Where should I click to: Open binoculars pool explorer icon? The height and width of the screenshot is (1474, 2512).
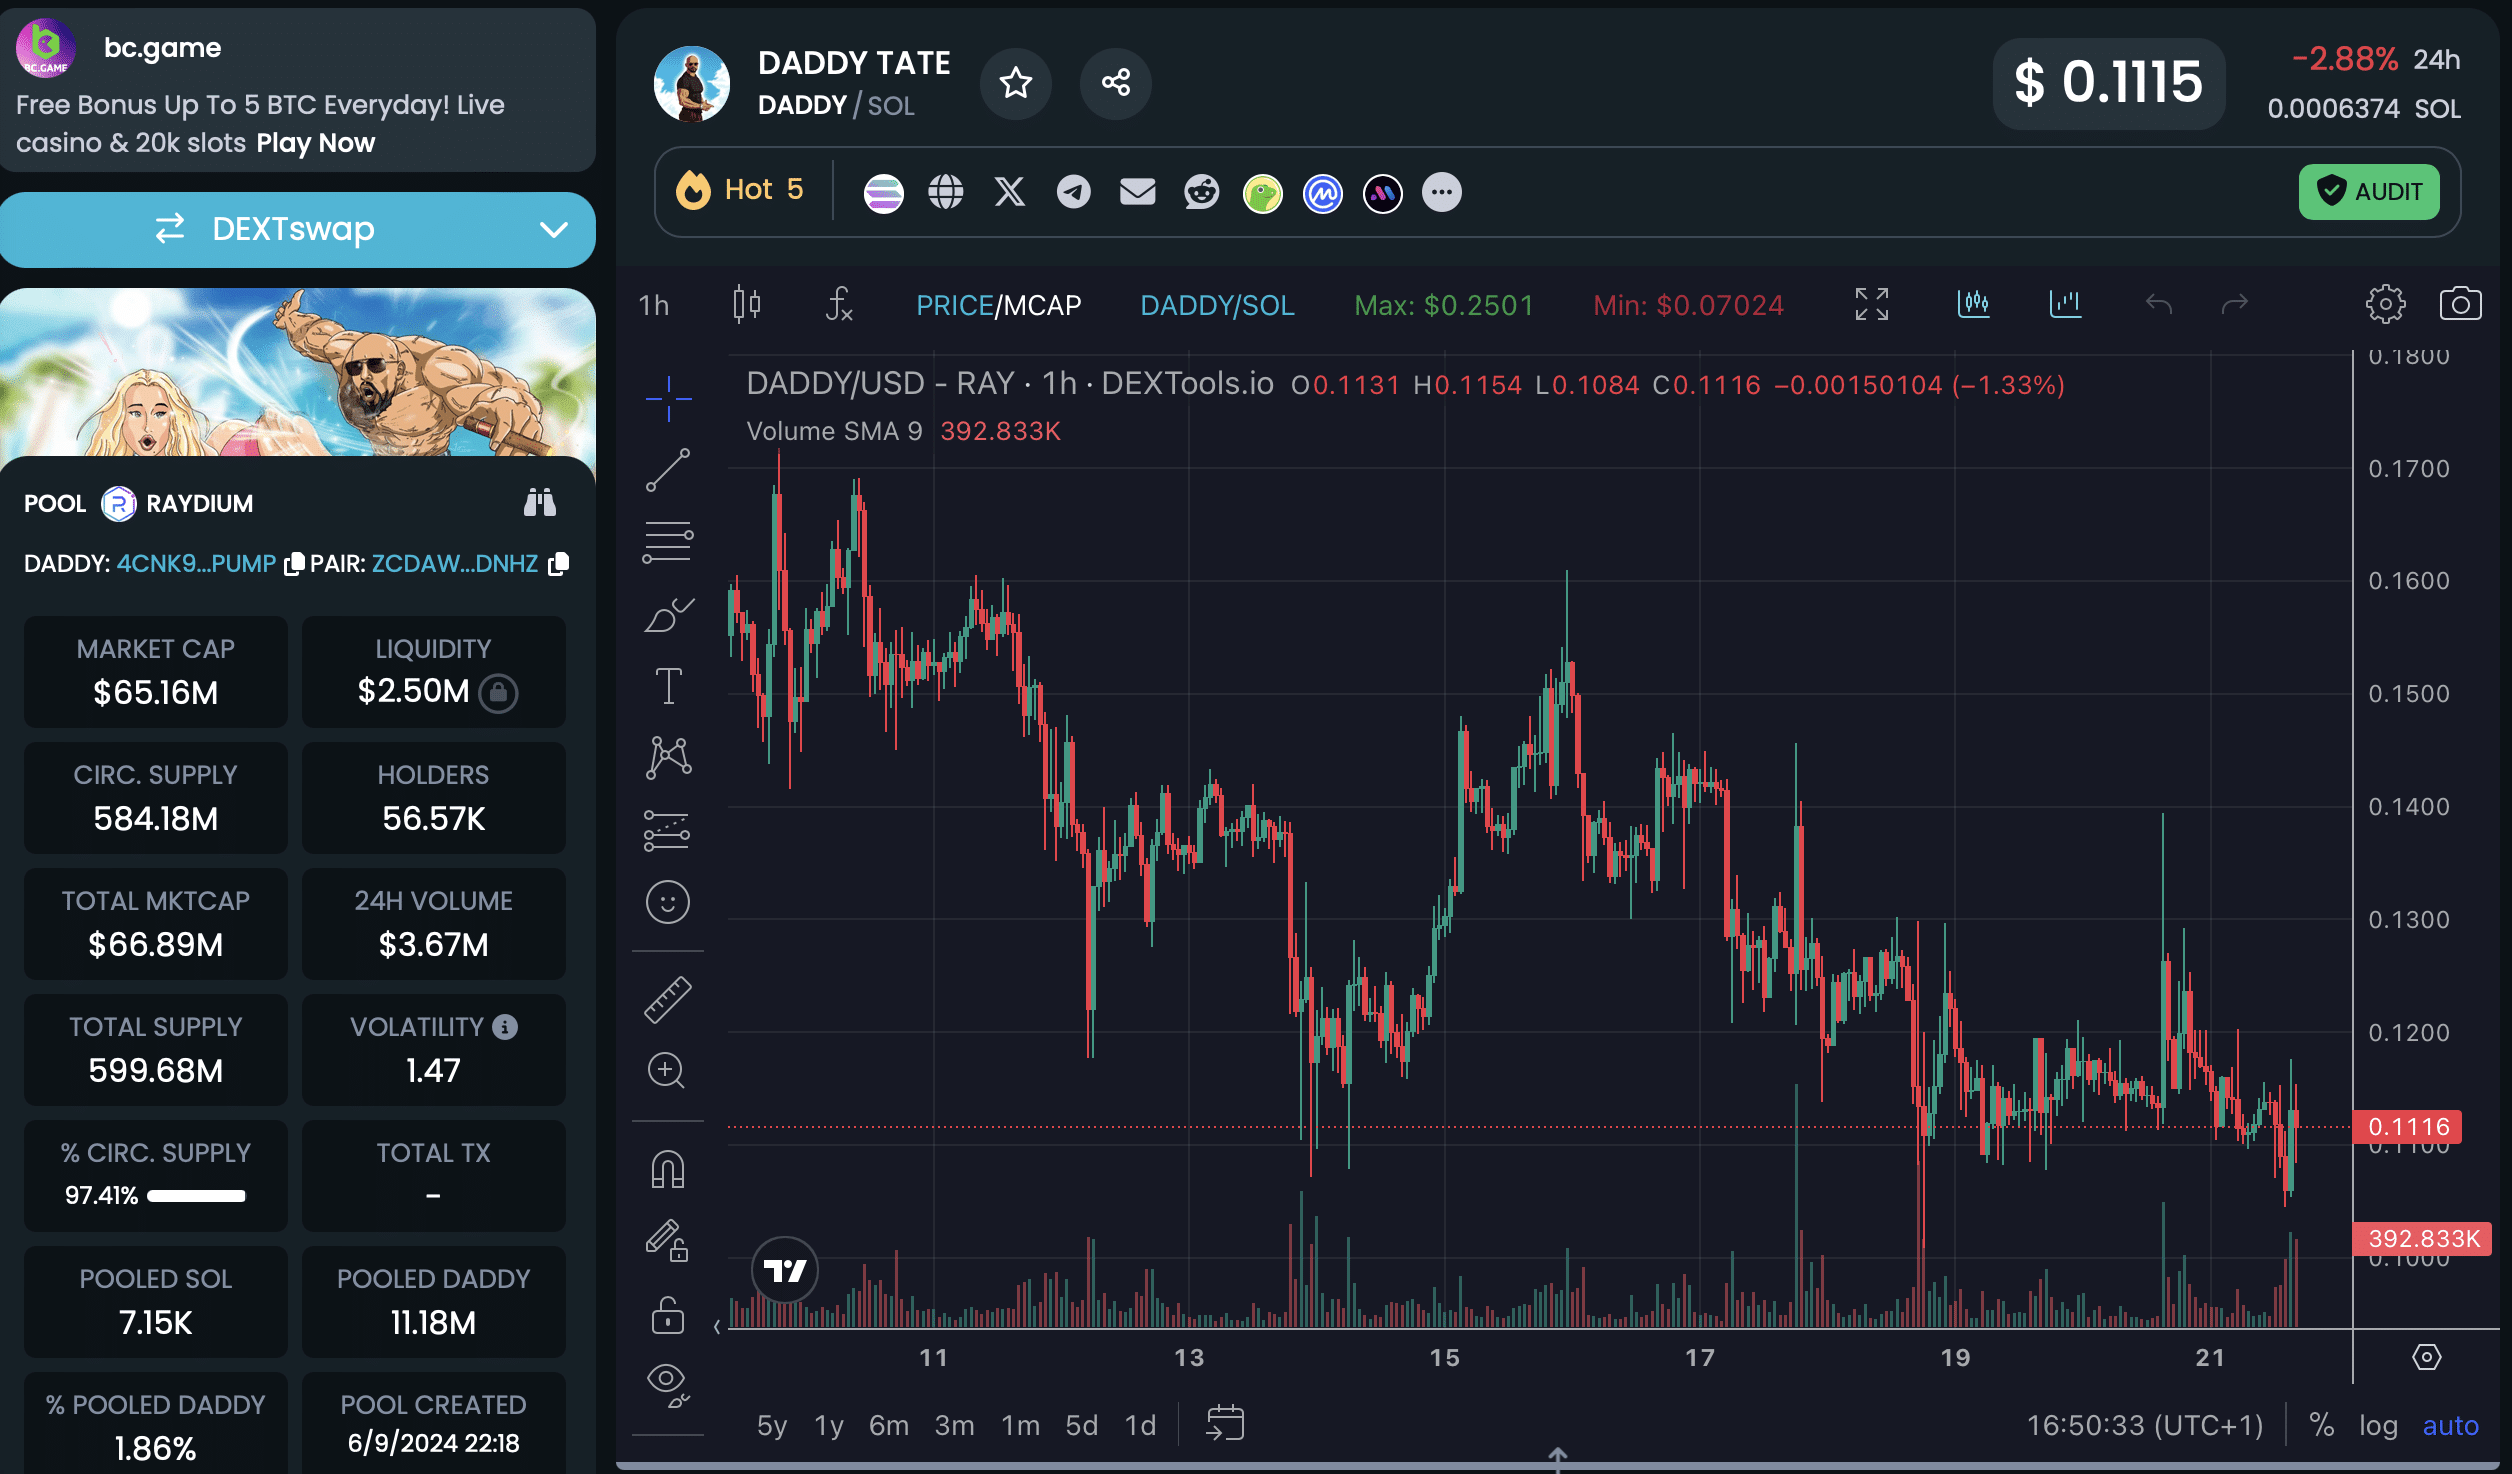[540, 502]
